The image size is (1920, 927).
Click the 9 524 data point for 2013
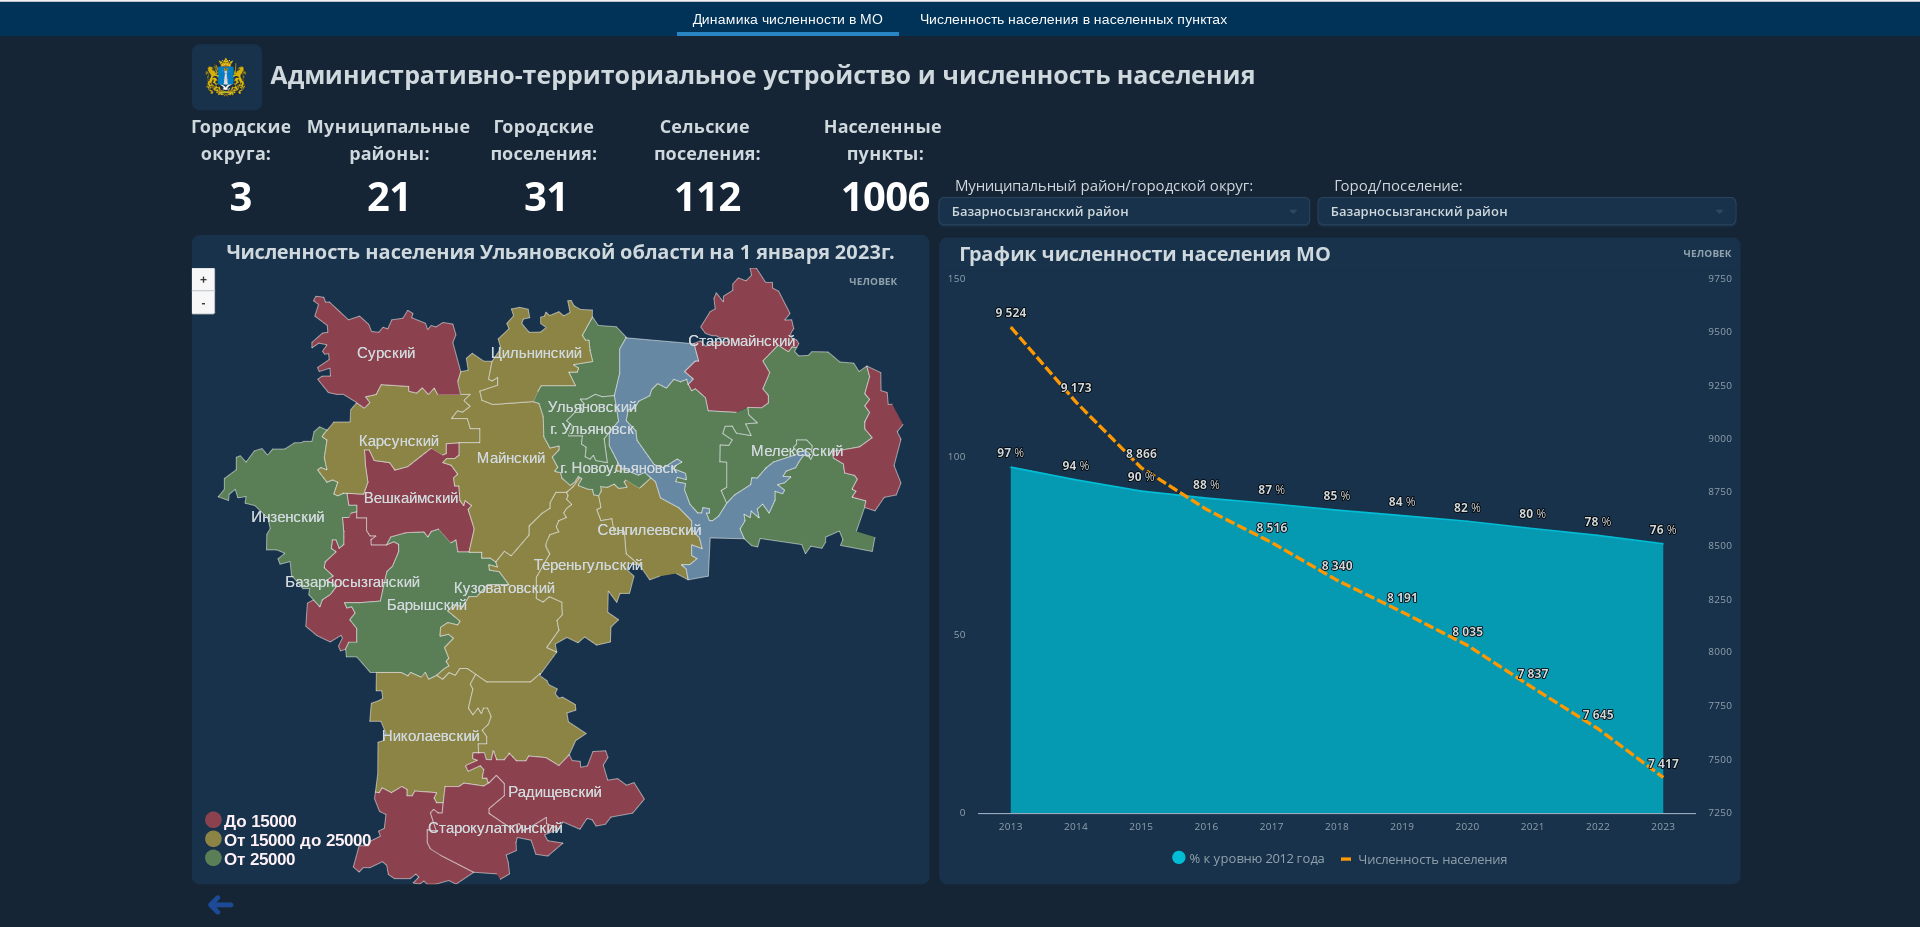pyautogui.click(x=1011, y=326)
